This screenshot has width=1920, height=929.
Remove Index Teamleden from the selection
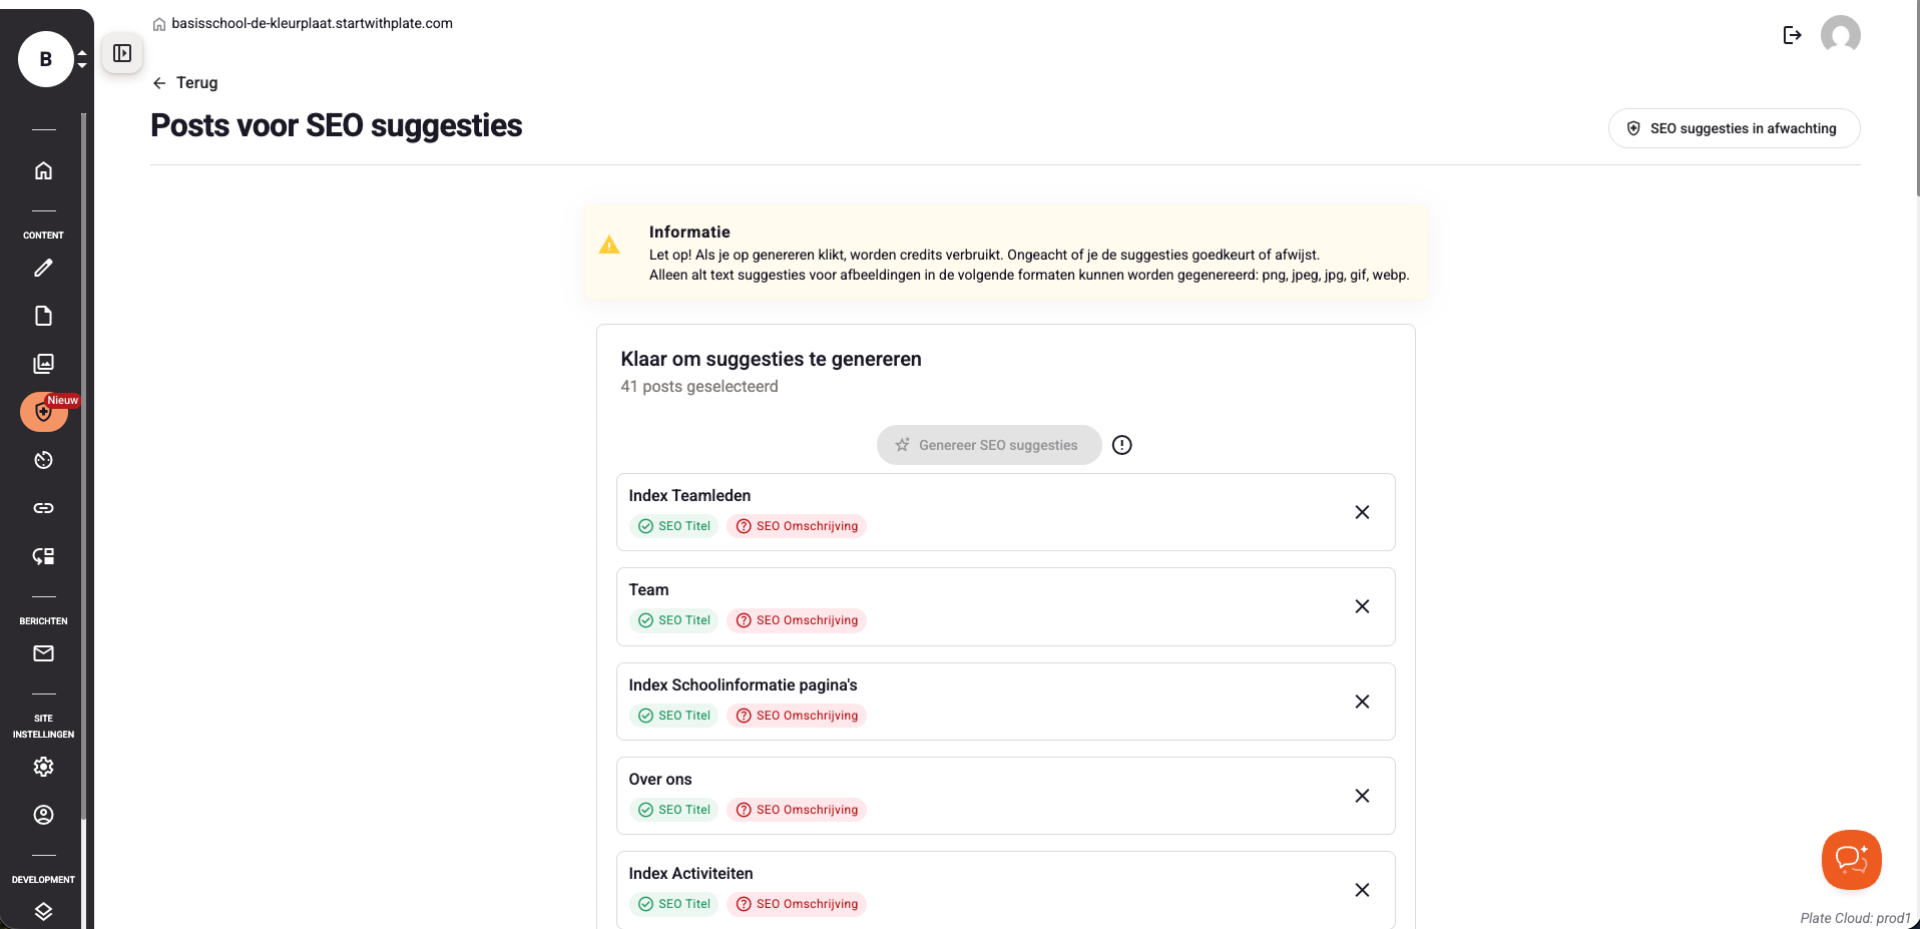(x=1362, y=512)
